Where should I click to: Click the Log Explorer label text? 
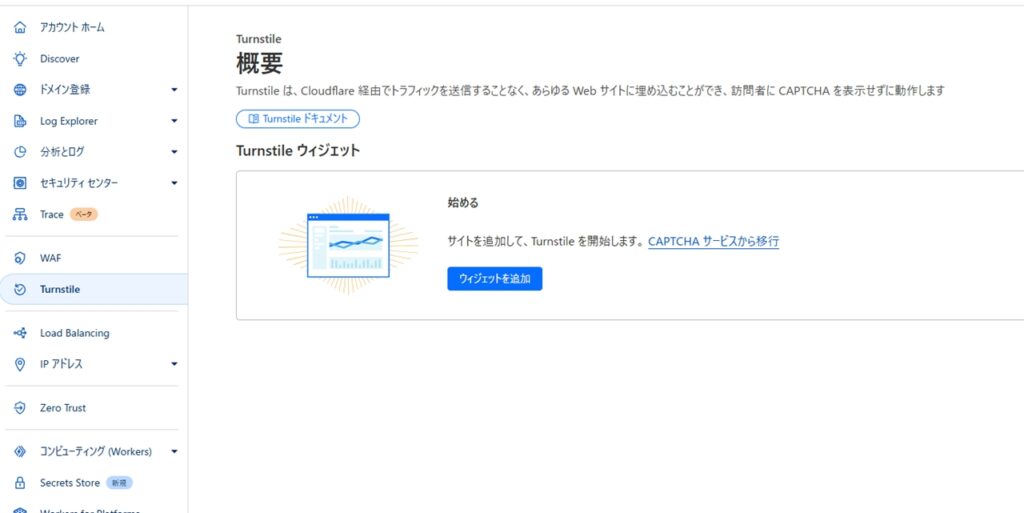coord(69,121)
